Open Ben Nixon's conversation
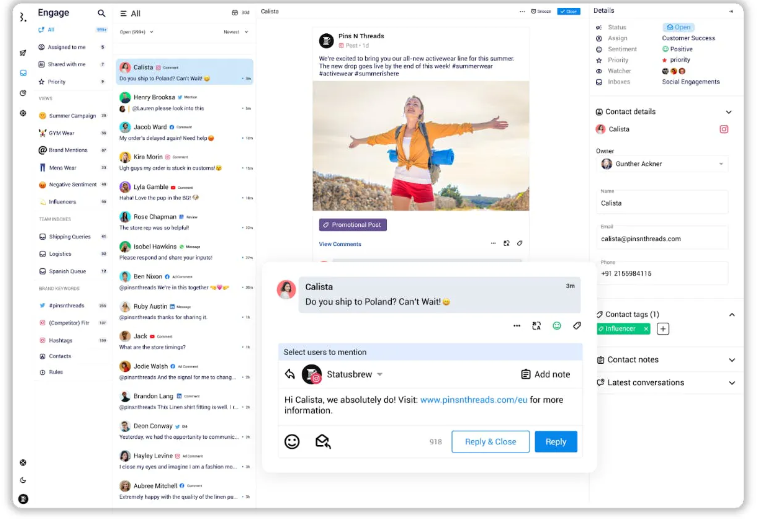 pyautogui.click(x=185, y=282)
